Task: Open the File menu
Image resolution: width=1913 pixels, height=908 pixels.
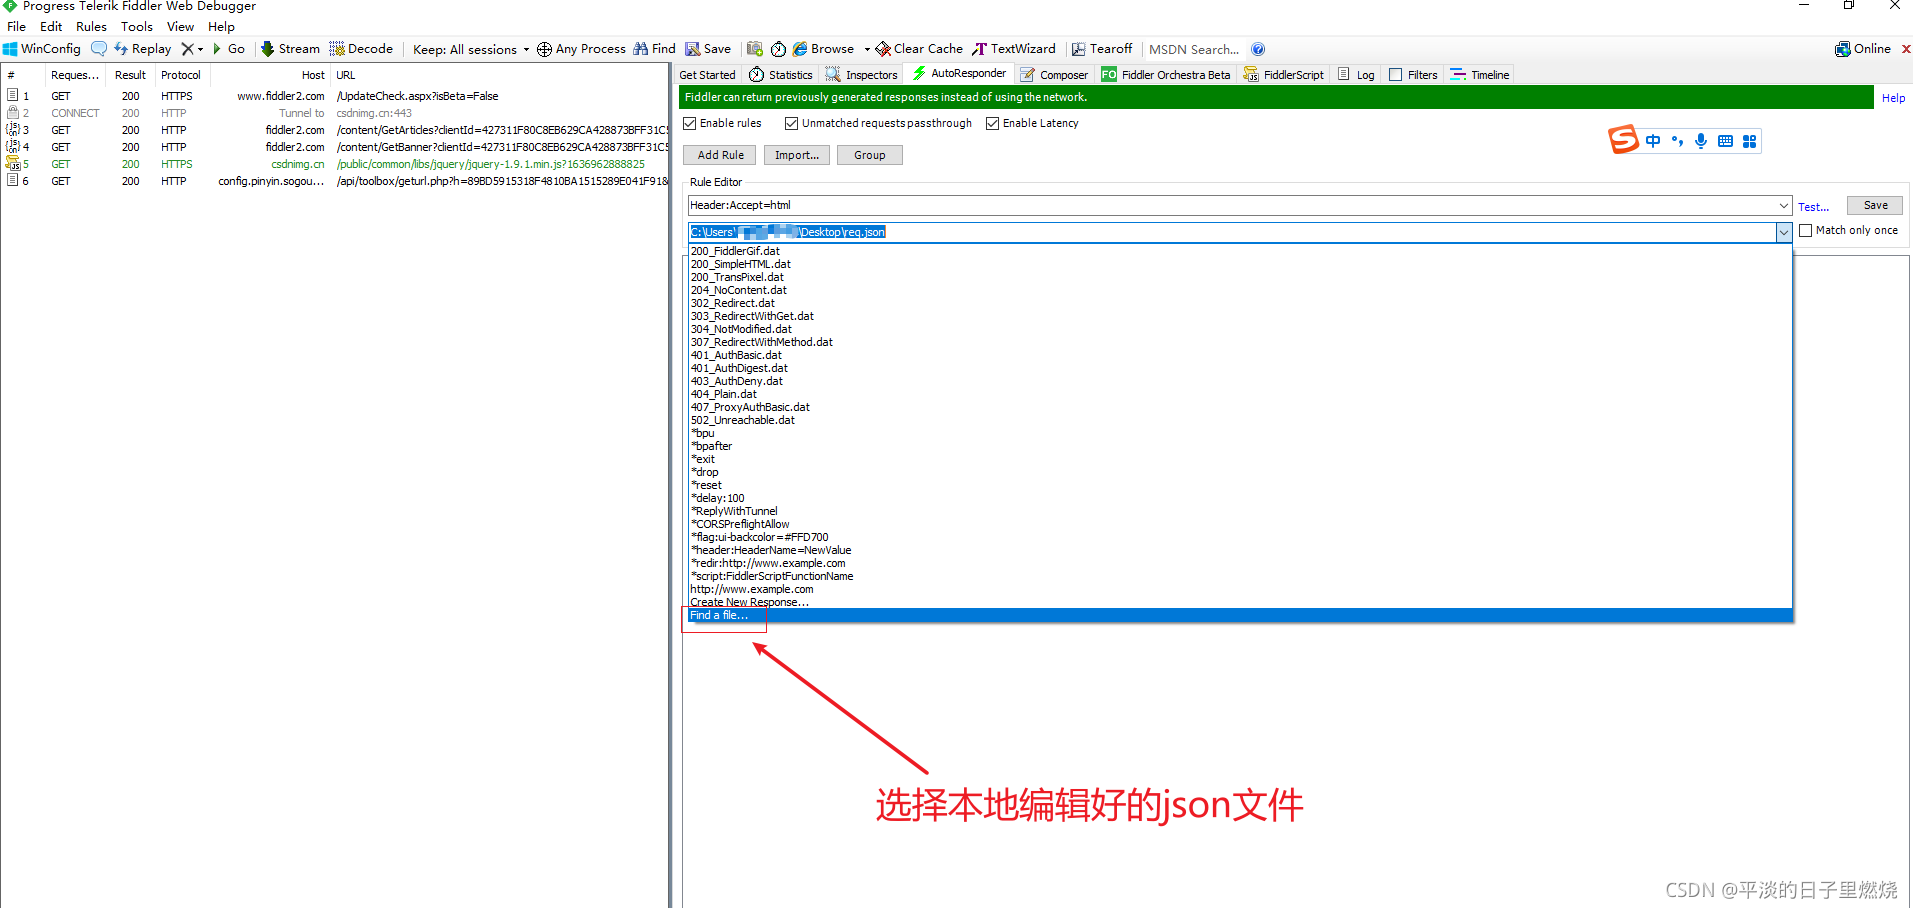Action: point(17,27)
